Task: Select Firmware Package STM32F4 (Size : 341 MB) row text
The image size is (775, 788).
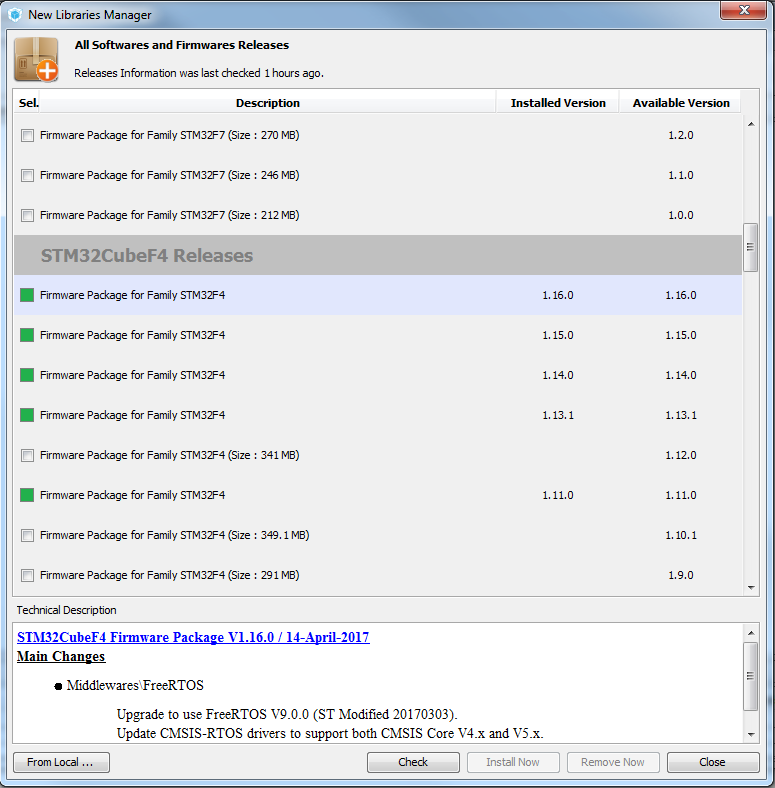Action: tap(169, 455)
